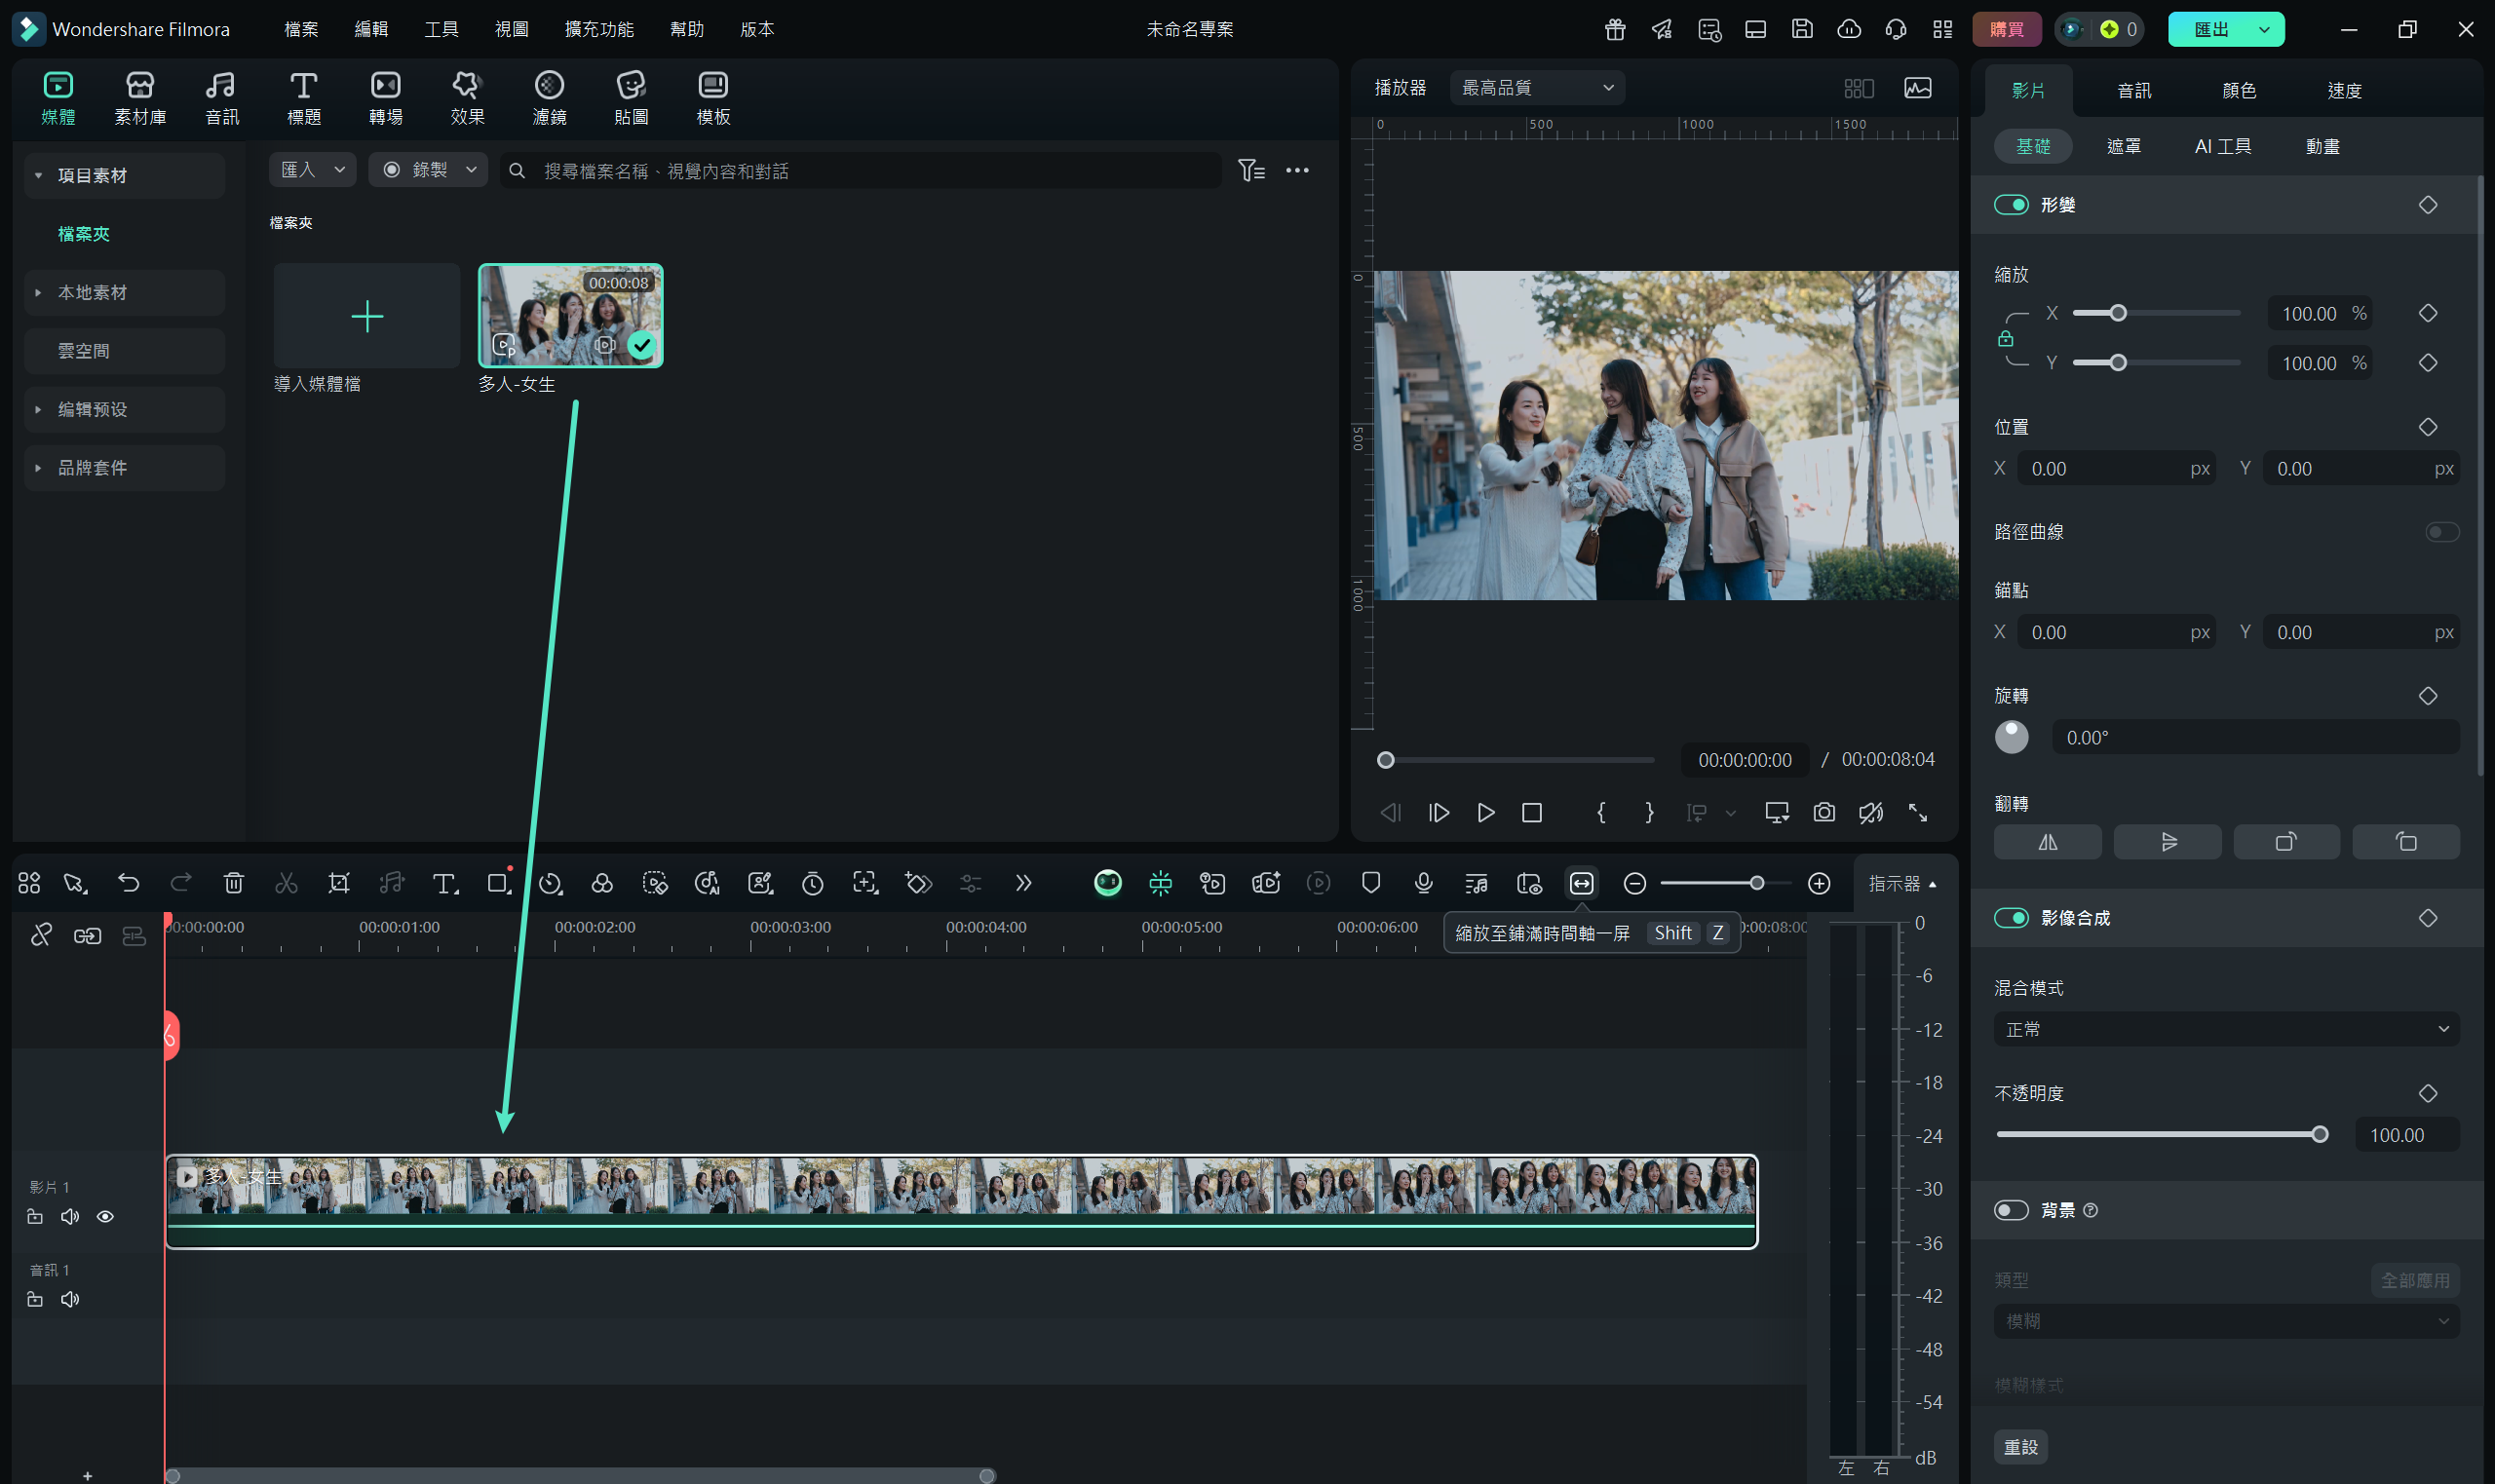Click the undo arrow in timeline toolbar
The image size is (2495, 1484).
[x=128, y=883]
